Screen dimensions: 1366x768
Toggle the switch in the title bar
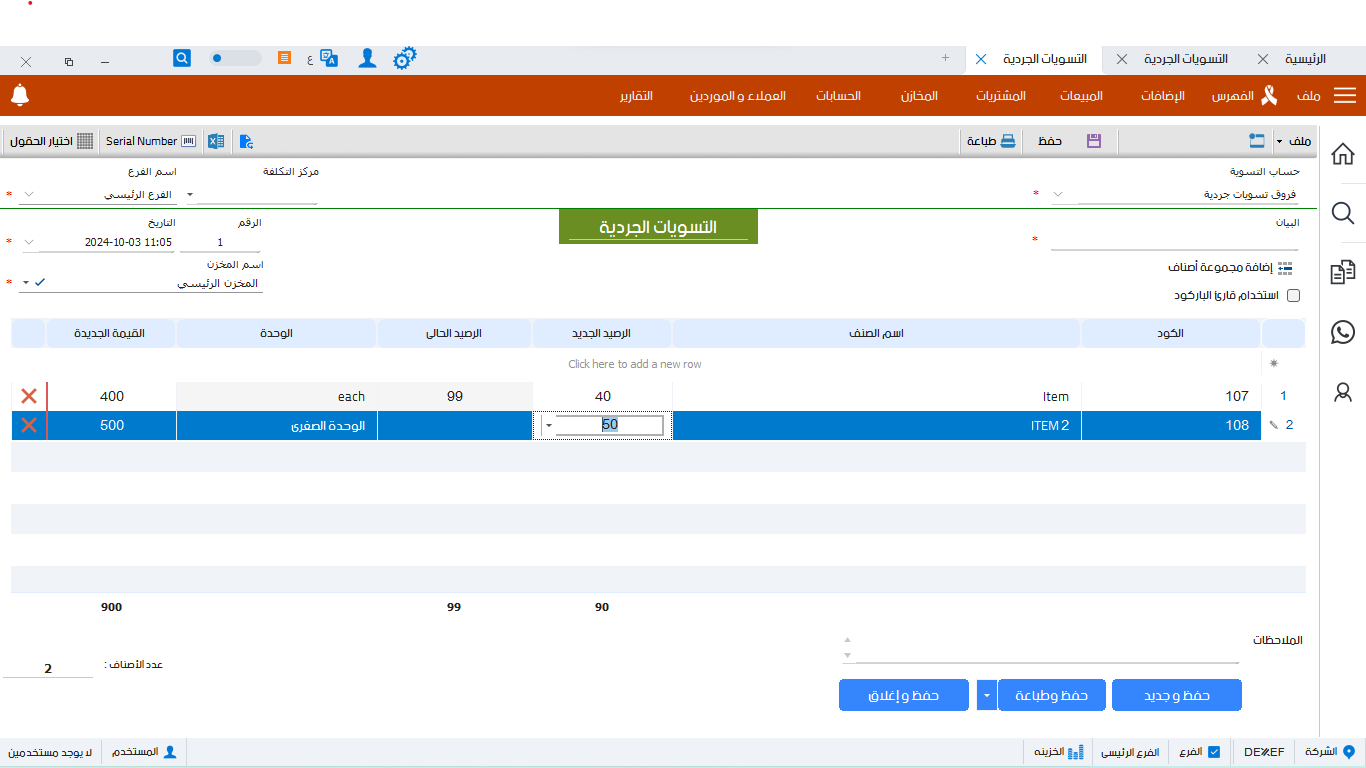235,59
